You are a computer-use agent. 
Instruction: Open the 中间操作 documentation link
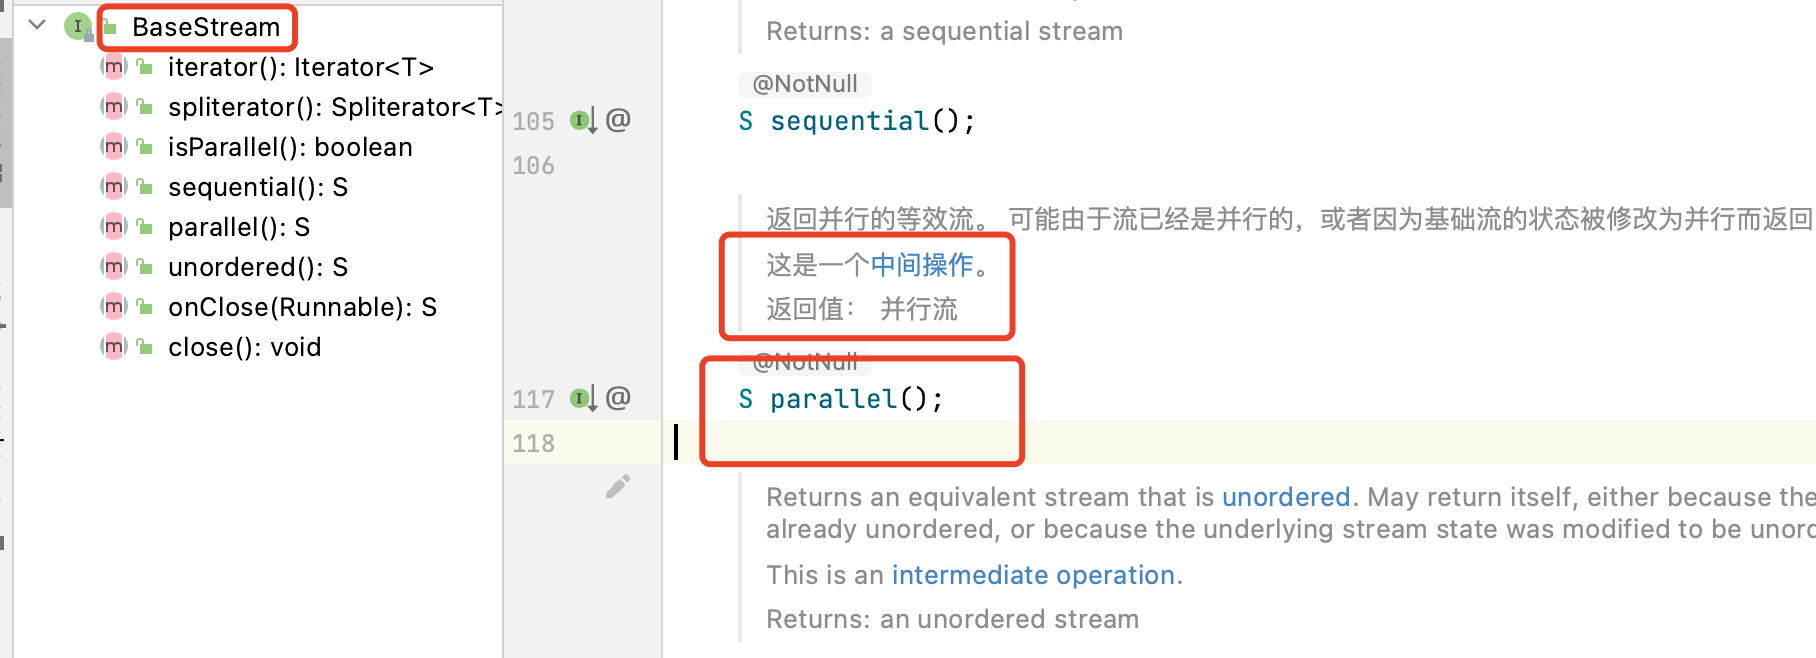click(x=921, y=265)
